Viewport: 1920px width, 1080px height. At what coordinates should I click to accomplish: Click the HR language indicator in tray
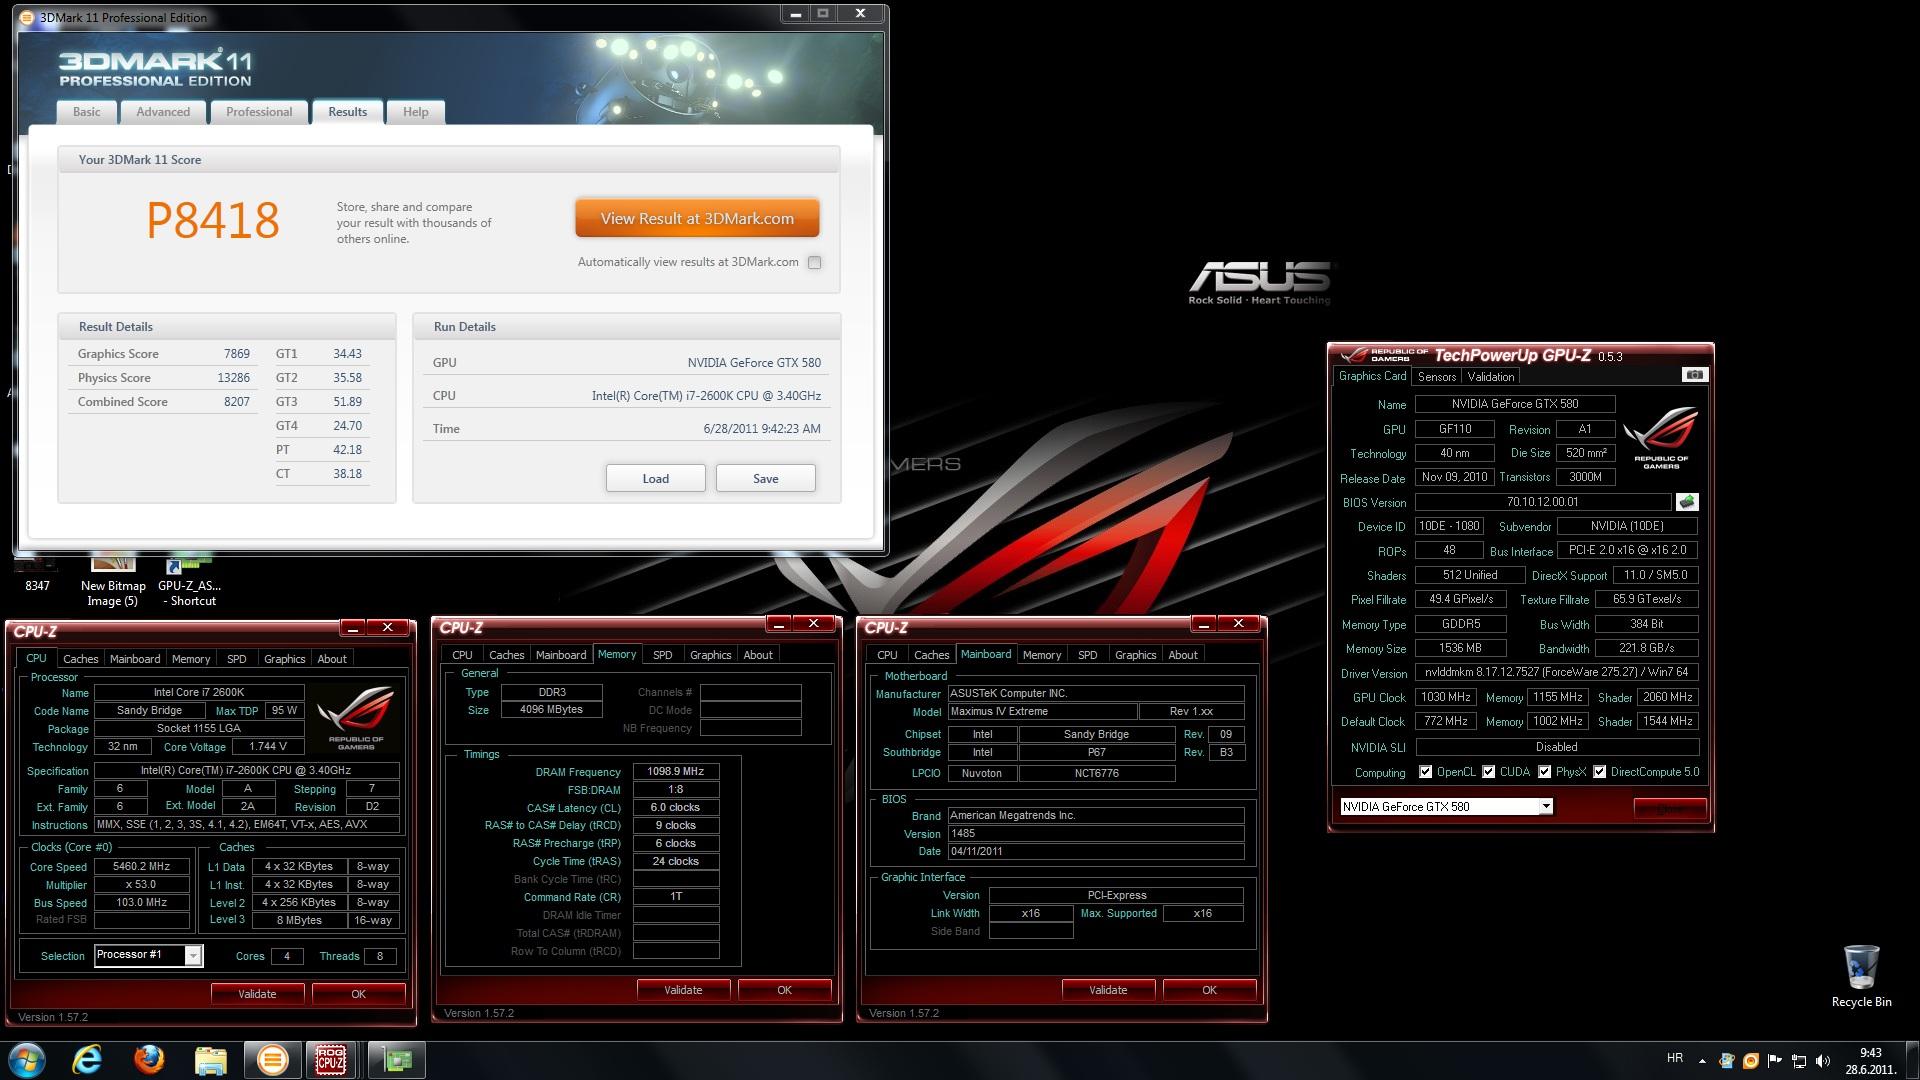1675,1058
